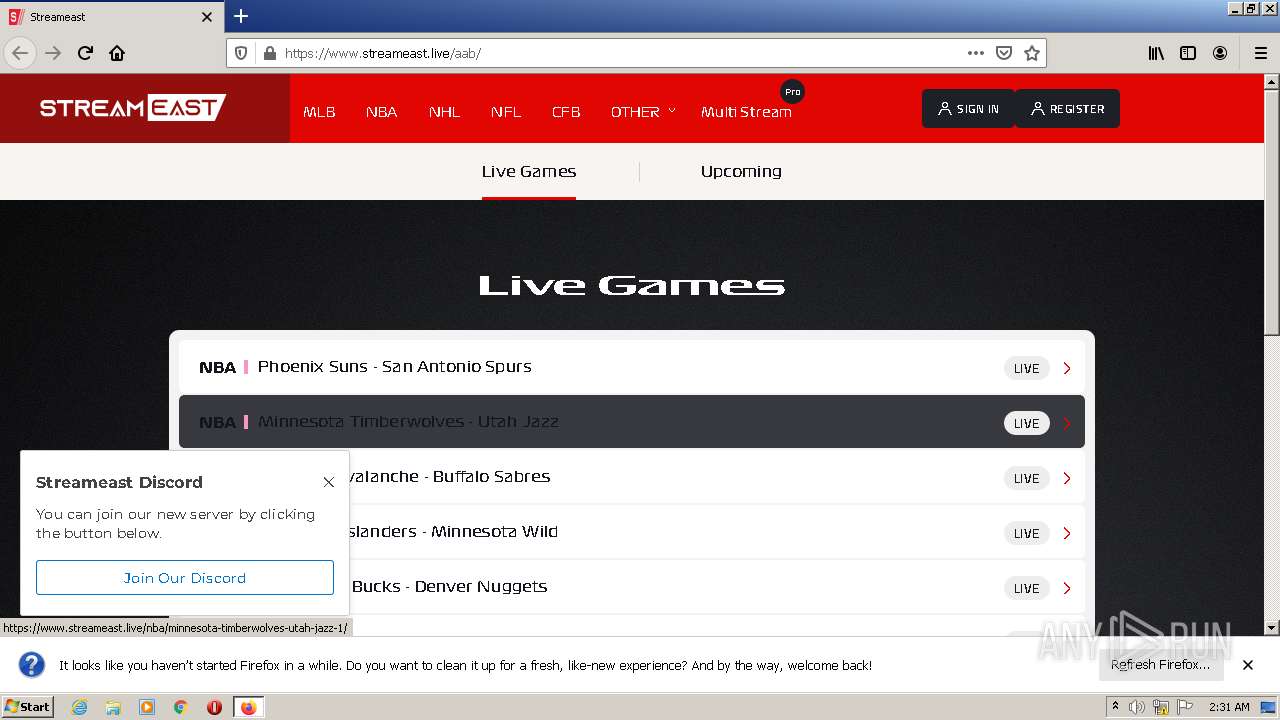
Task: Click the Firefox forward arrow button
Action: (53, 53)
